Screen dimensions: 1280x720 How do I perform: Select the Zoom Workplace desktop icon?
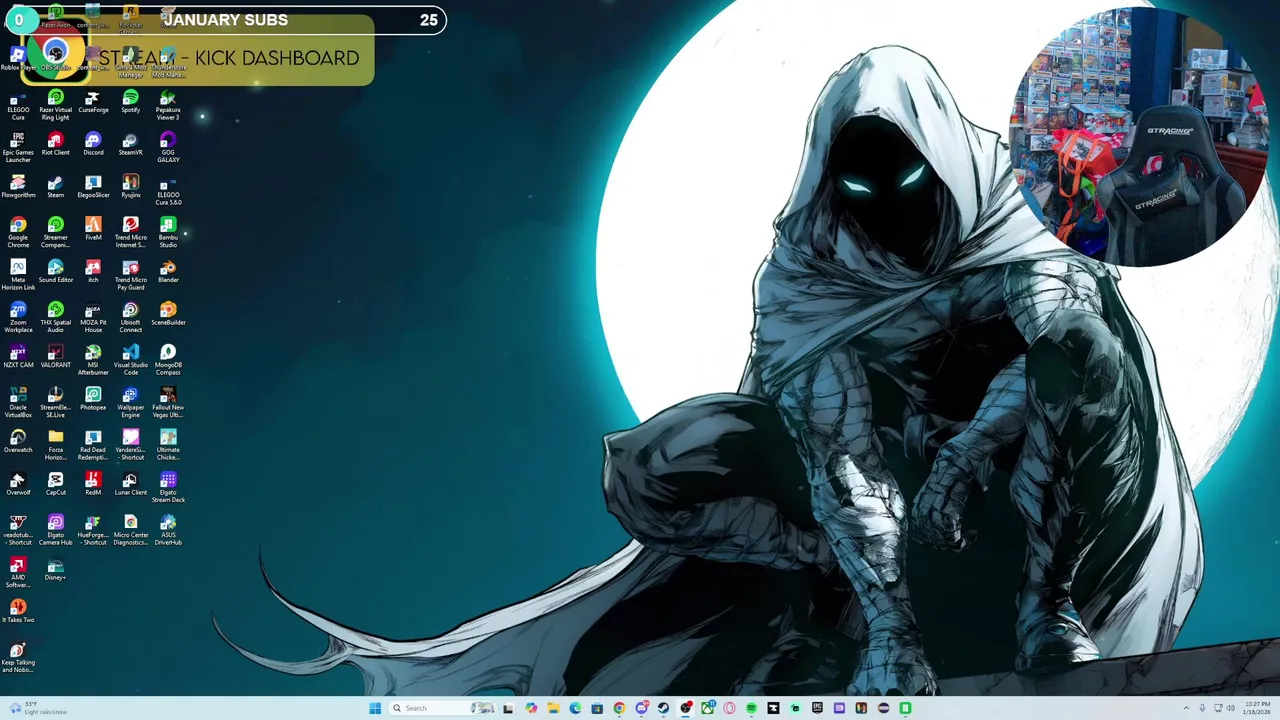click(18, 317)
